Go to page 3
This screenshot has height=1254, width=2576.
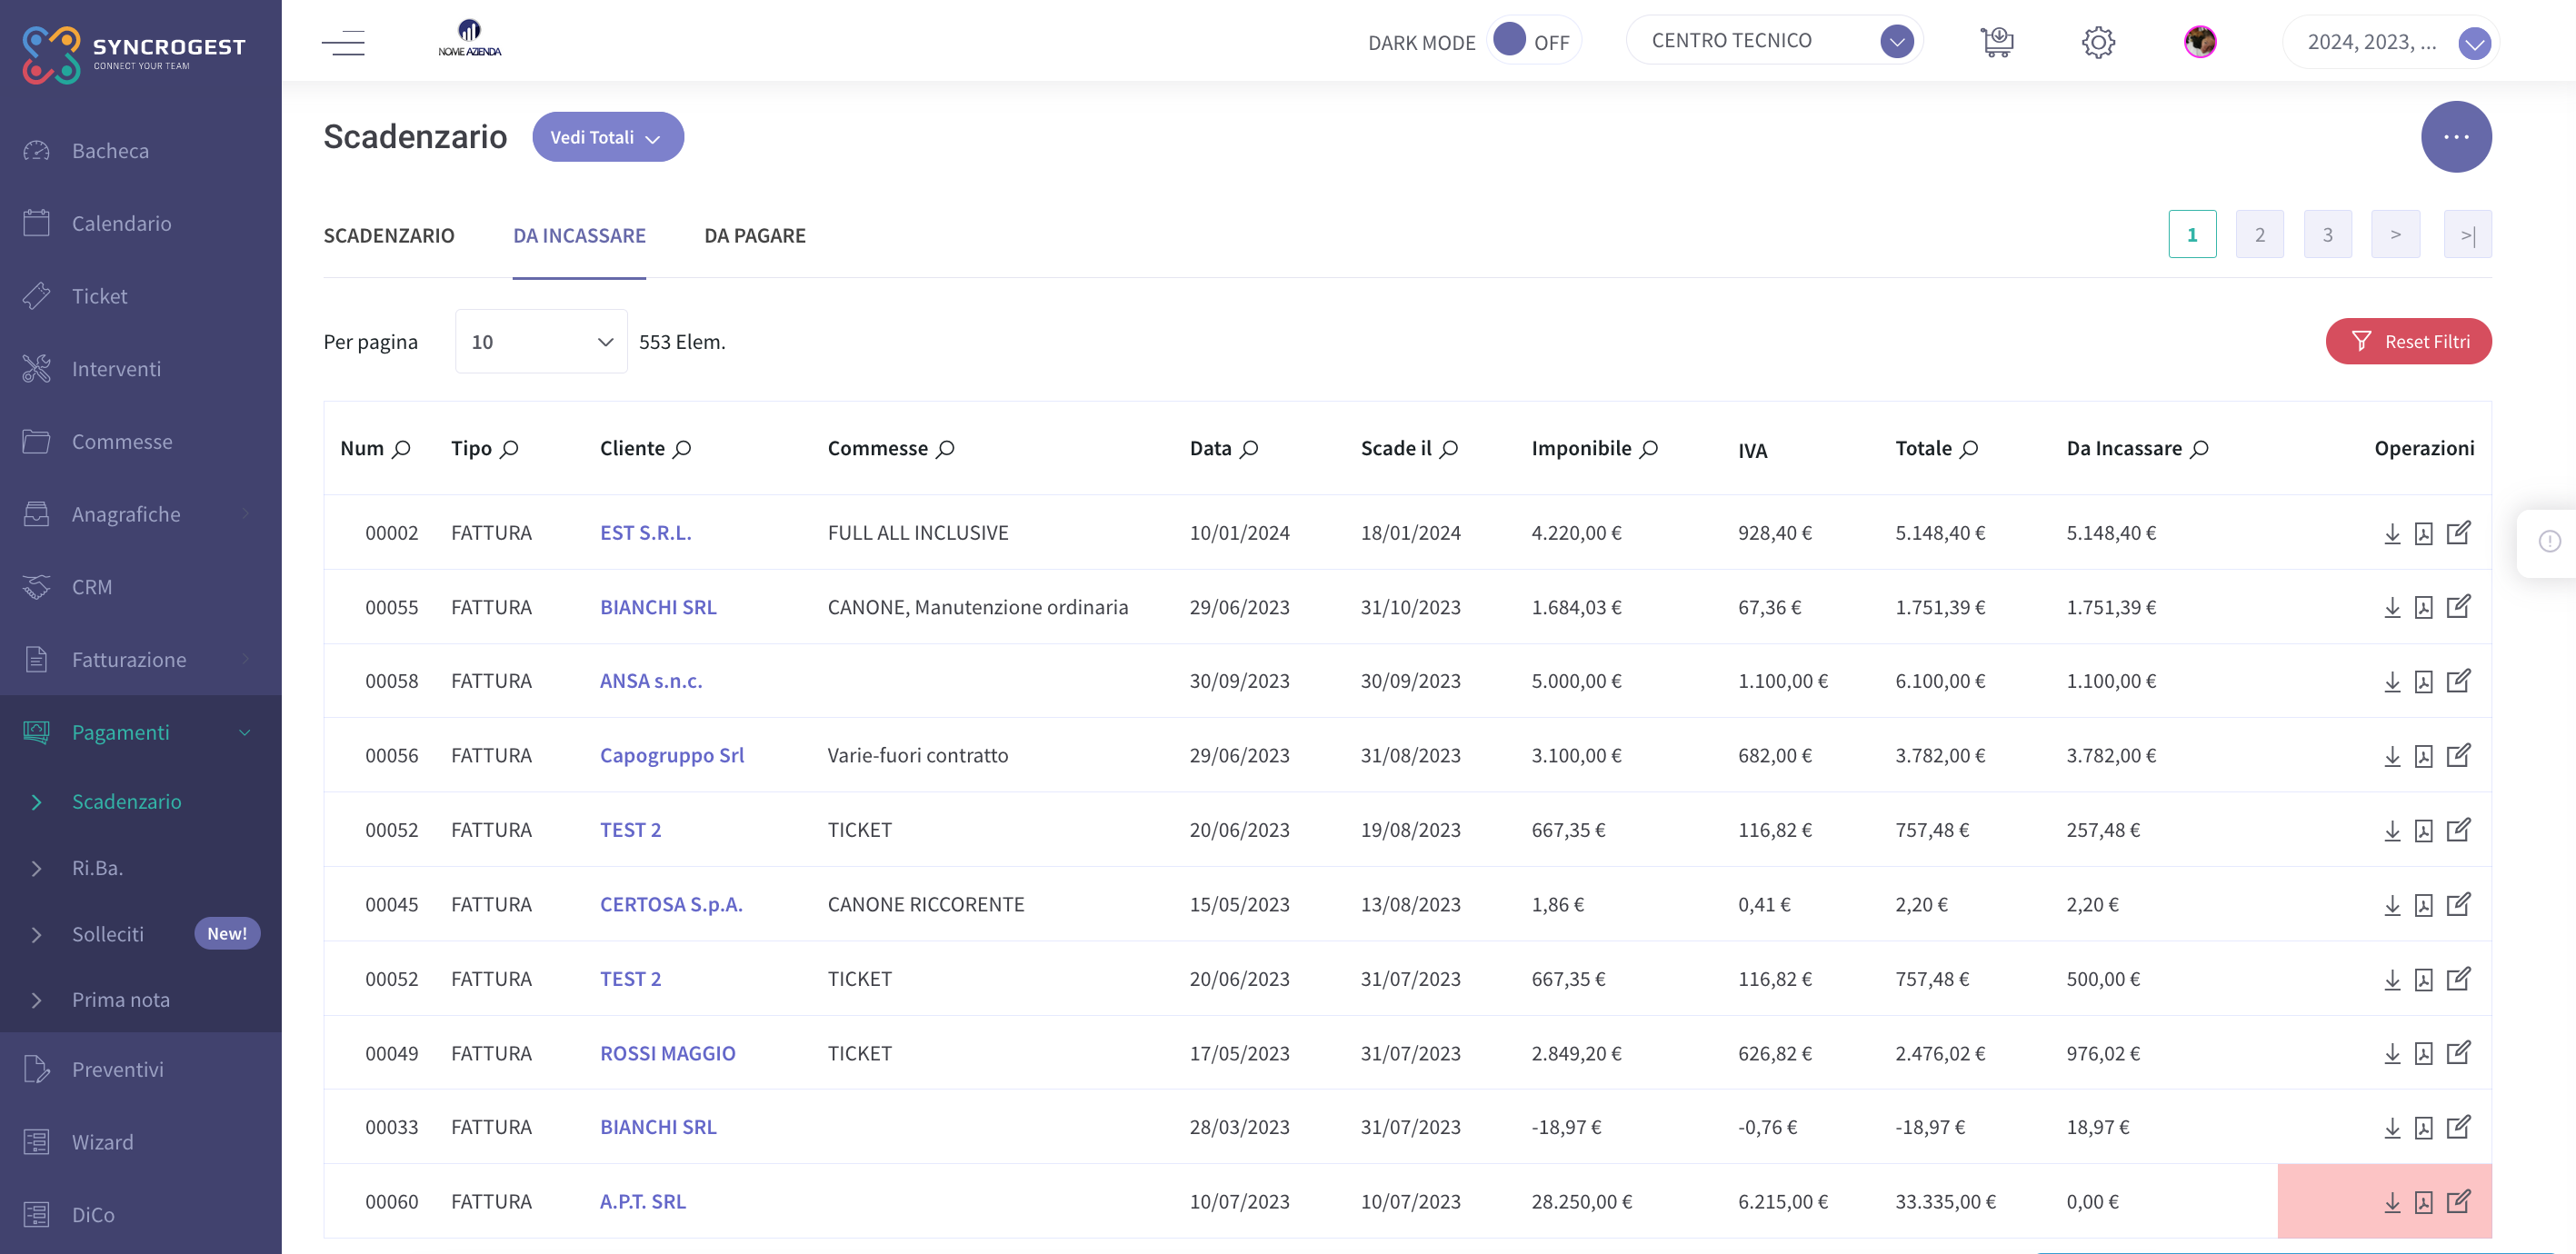[2327, 234]
